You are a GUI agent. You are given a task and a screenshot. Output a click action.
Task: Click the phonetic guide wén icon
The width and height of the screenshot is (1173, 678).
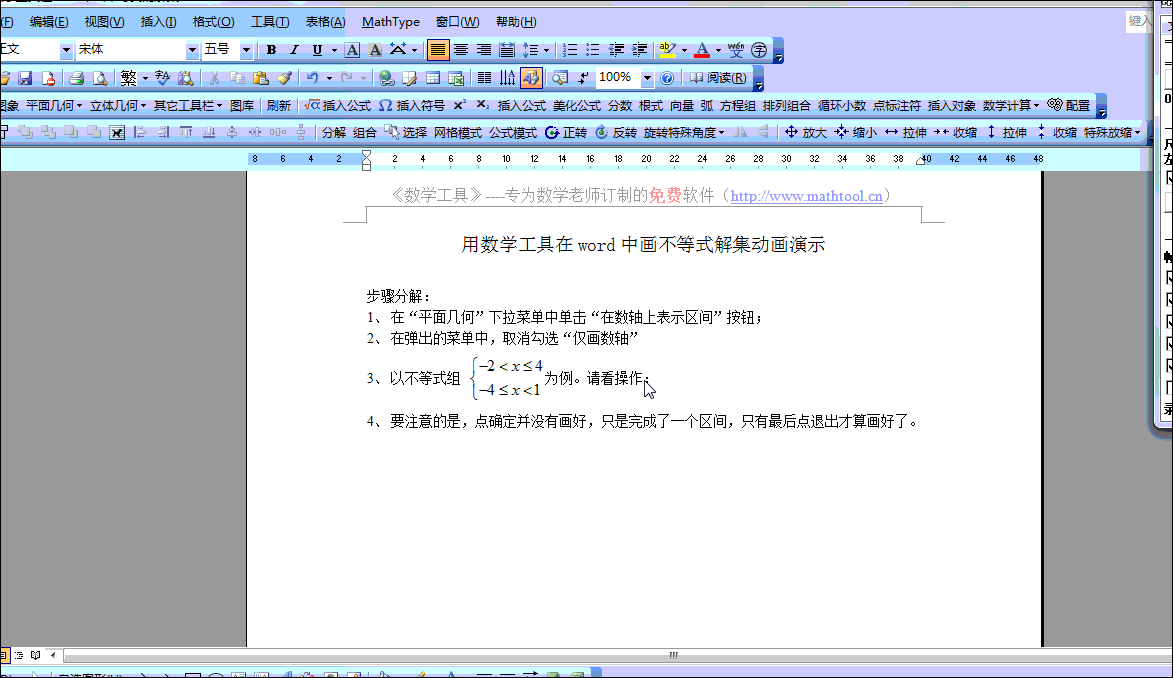point(736,50)
